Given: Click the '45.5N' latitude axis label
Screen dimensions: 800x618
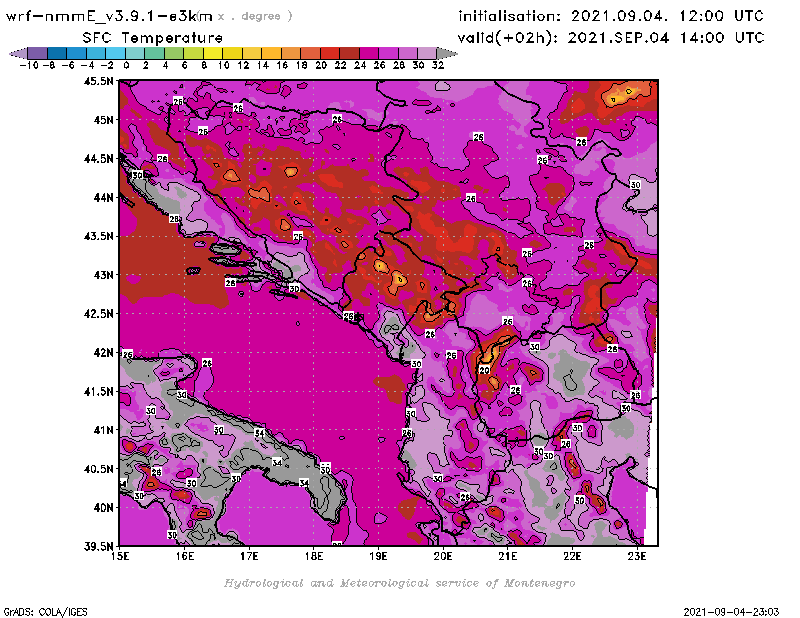Looking at the screenshot, I should pyautogui.click(x=98, y=81).
